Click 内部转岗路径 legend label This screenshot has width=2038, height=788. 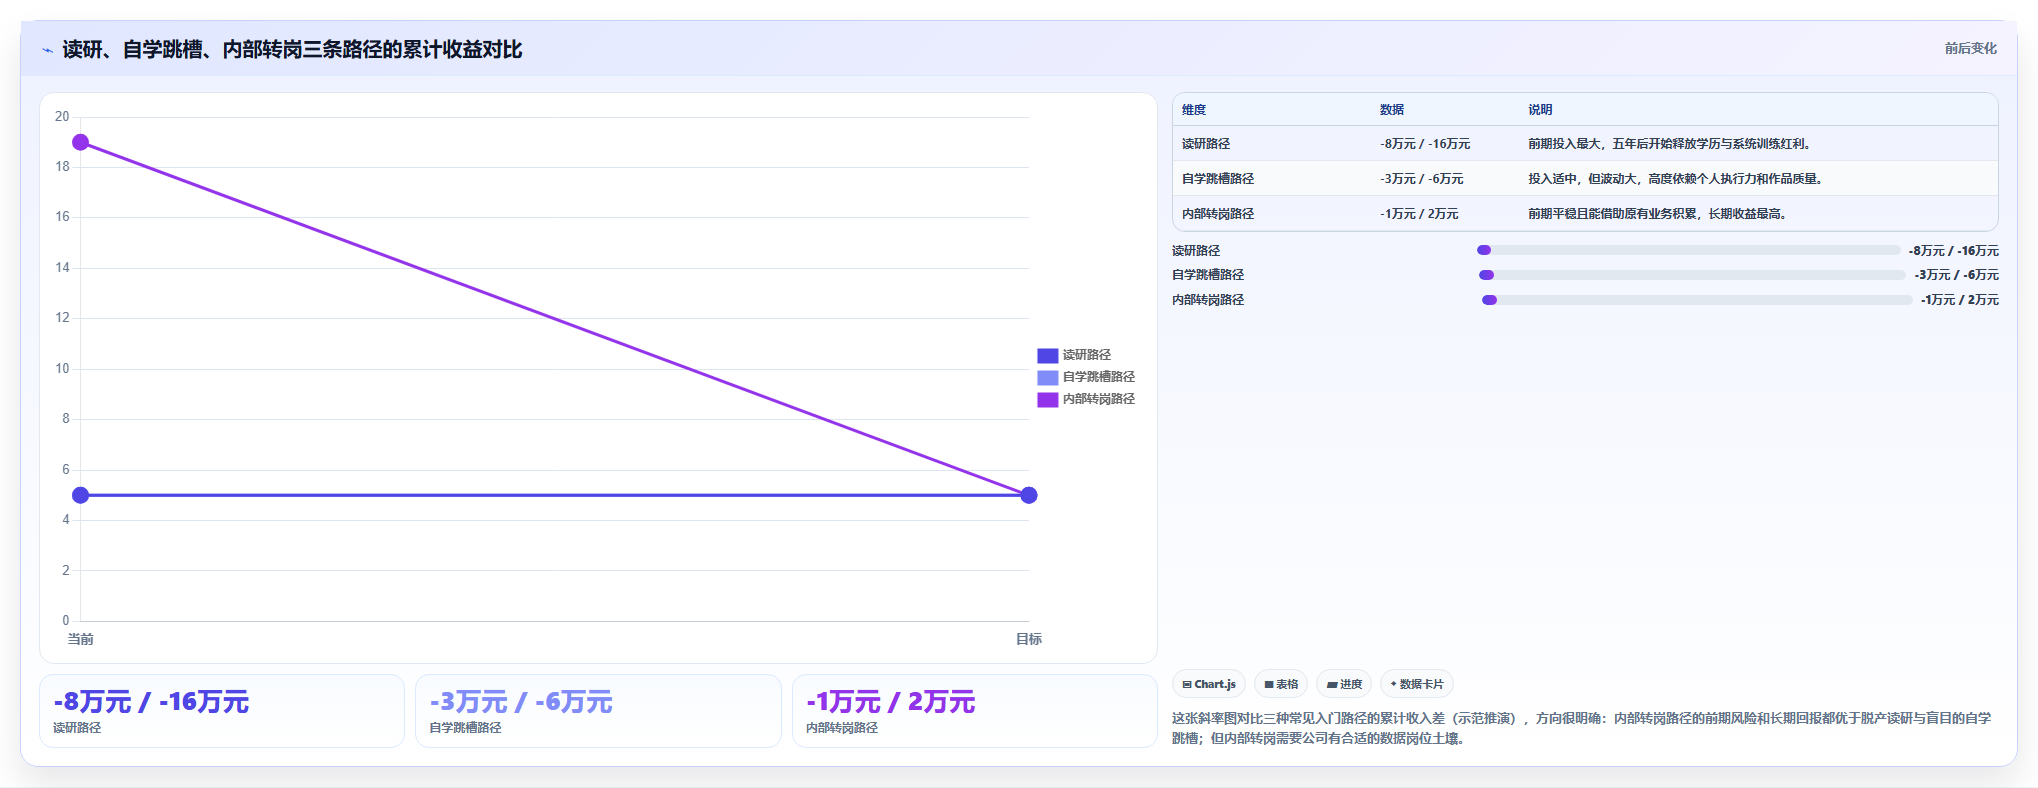[1098, 399]
